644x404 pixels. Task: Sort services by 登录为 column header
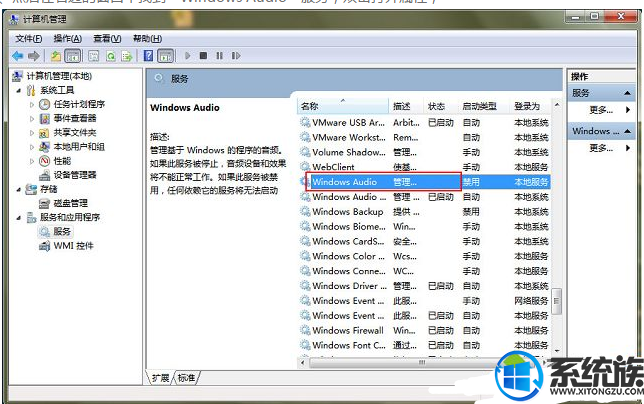click(x=530, y=106)
